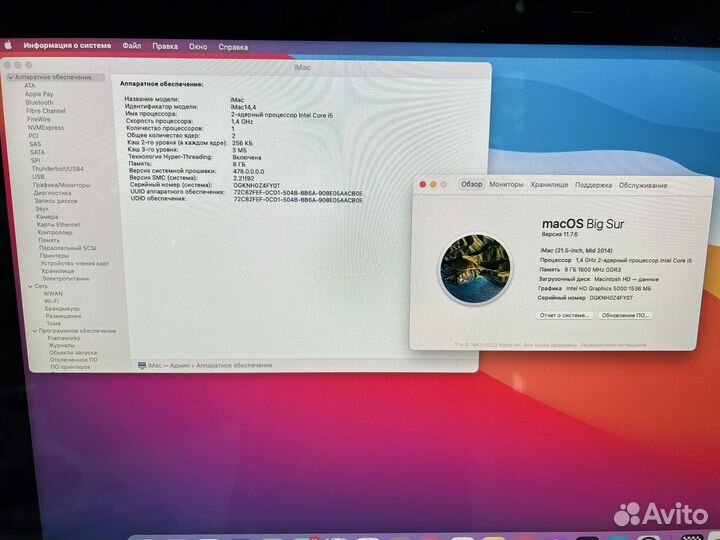Image resolution: width=720 pixels, height=540 pixels.
Task: Select Диагностика in the sidebar
Action: [x=52, y=193]
